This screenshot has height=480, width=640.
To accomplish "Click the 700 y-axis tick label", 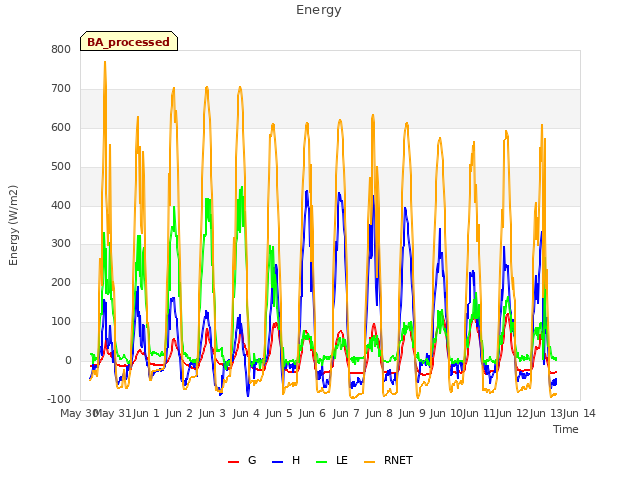I will coord(61,89).
